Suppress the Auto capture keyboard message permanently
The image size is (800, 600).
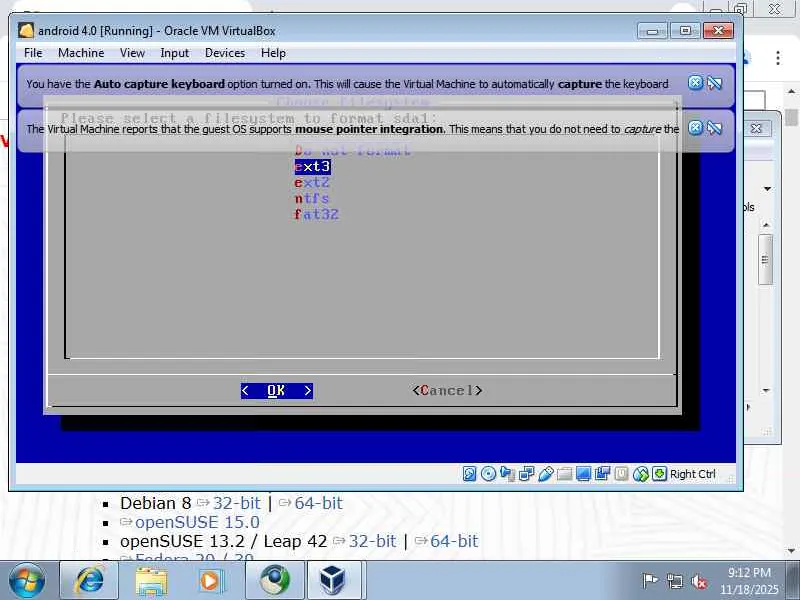point(715,83)
